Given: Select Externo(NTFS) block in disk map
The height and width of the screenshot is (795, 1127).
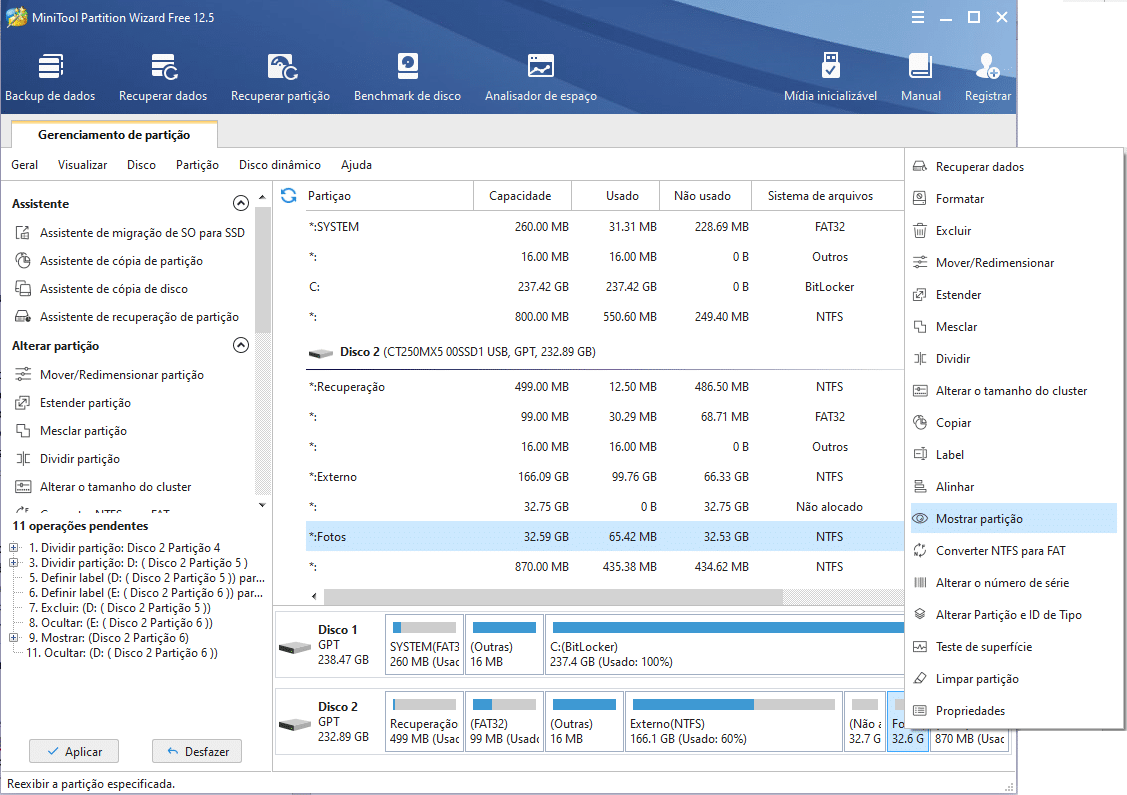Looking at the screenshot, I should click(733, 722).
